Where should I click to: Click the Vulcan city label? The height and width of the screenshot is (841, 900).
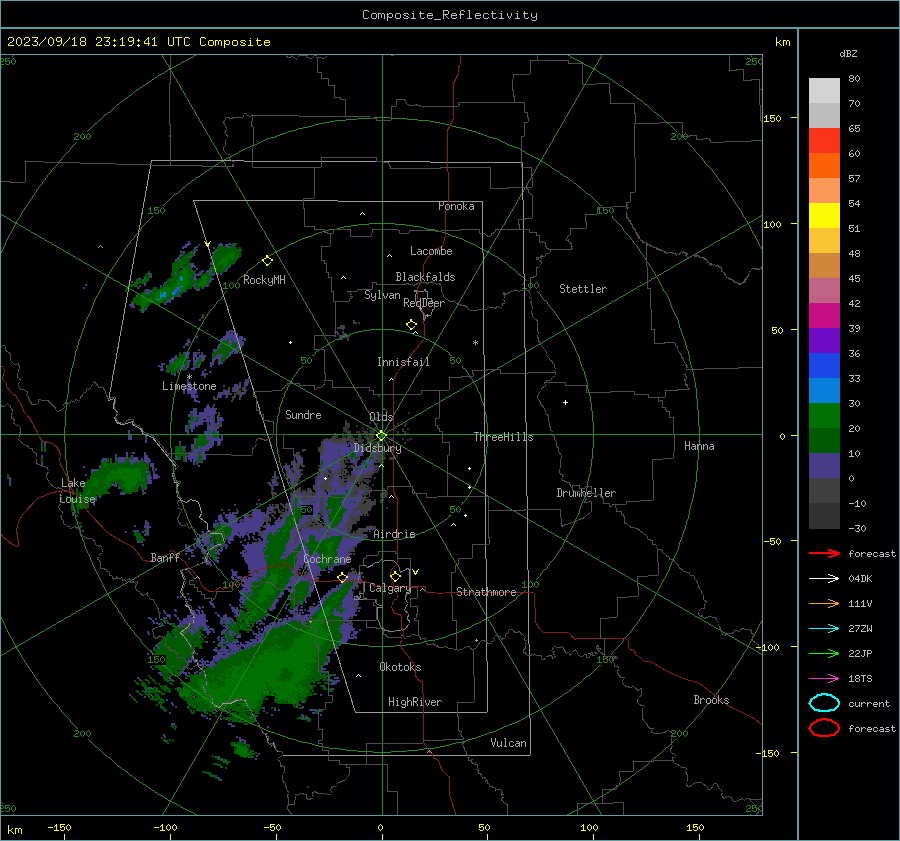pyautogui.click(x=508, y=743)
